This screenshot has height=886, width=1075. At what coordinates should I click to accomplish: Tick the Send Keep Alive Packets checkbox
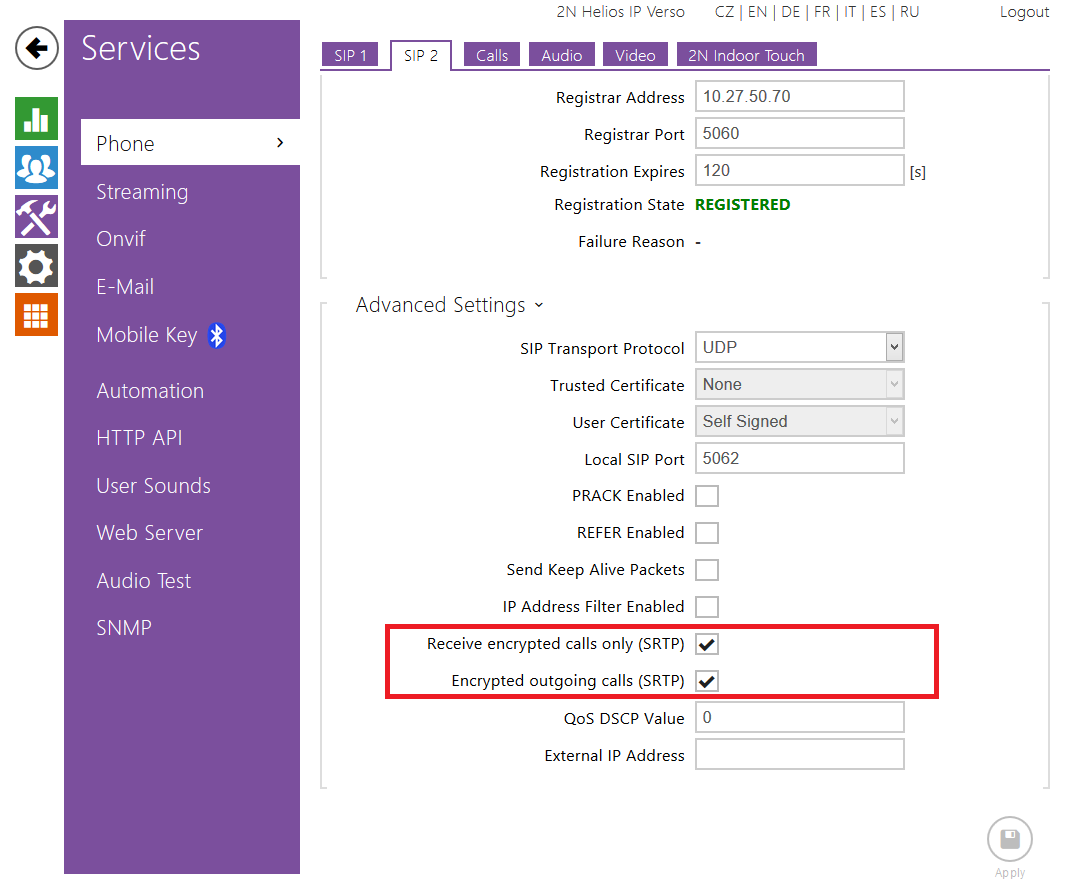click(x=707, y=570)
